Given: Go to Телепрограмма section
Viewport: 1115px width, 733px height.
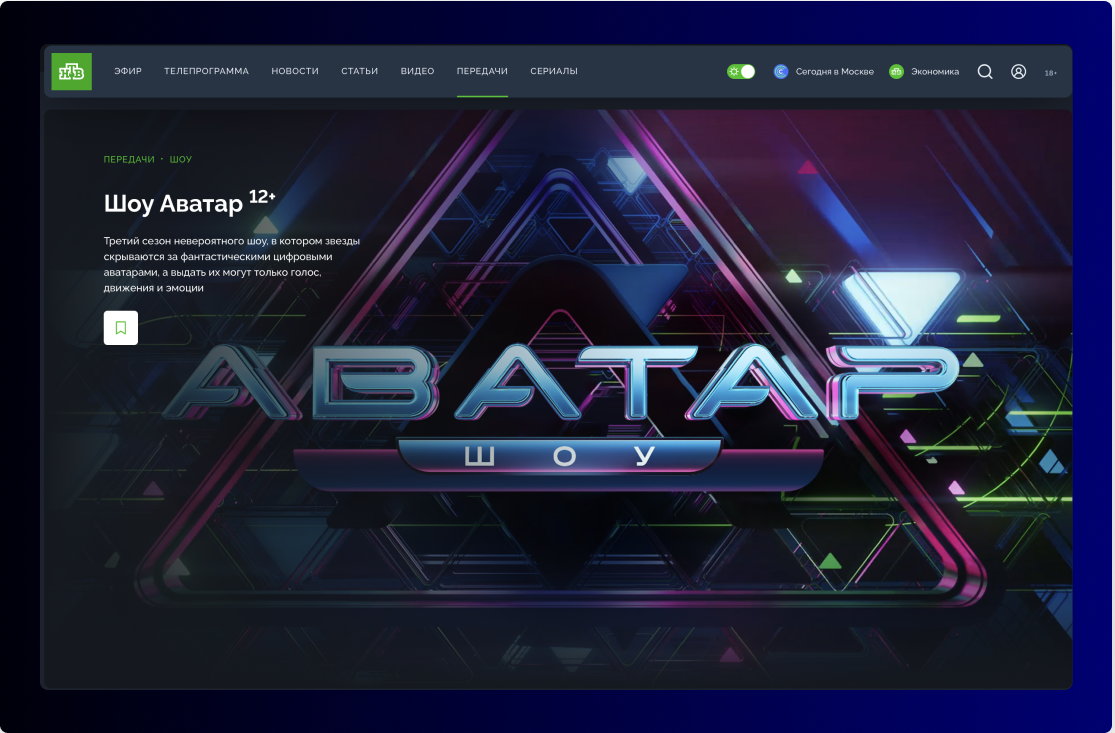Looking at the screenshot, I should [x=206, y=71].
